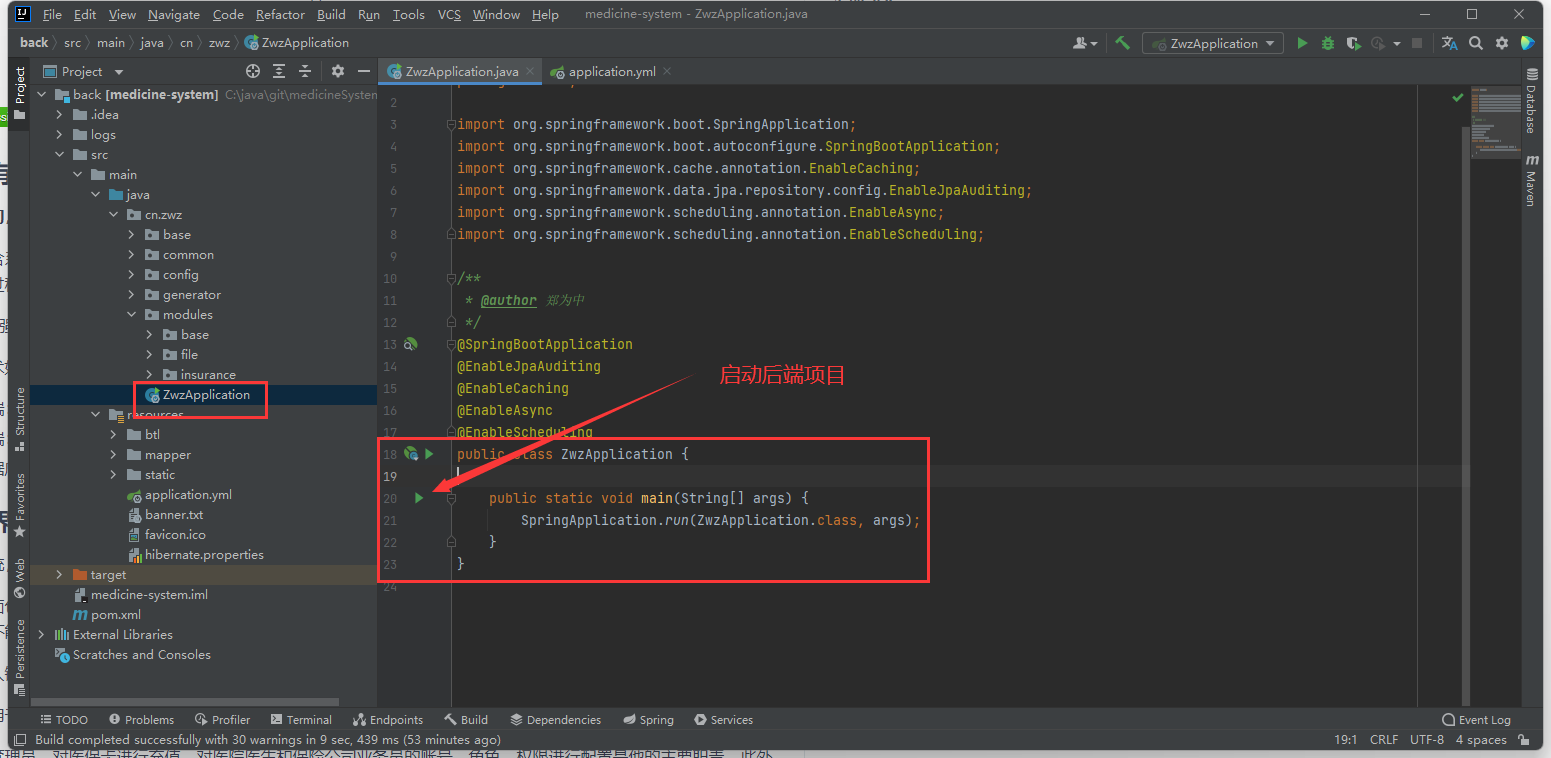Click read-only lock icon in status bar
Screen dimensions: 1551x758
pyautogui.click(x=1524, y=740)
